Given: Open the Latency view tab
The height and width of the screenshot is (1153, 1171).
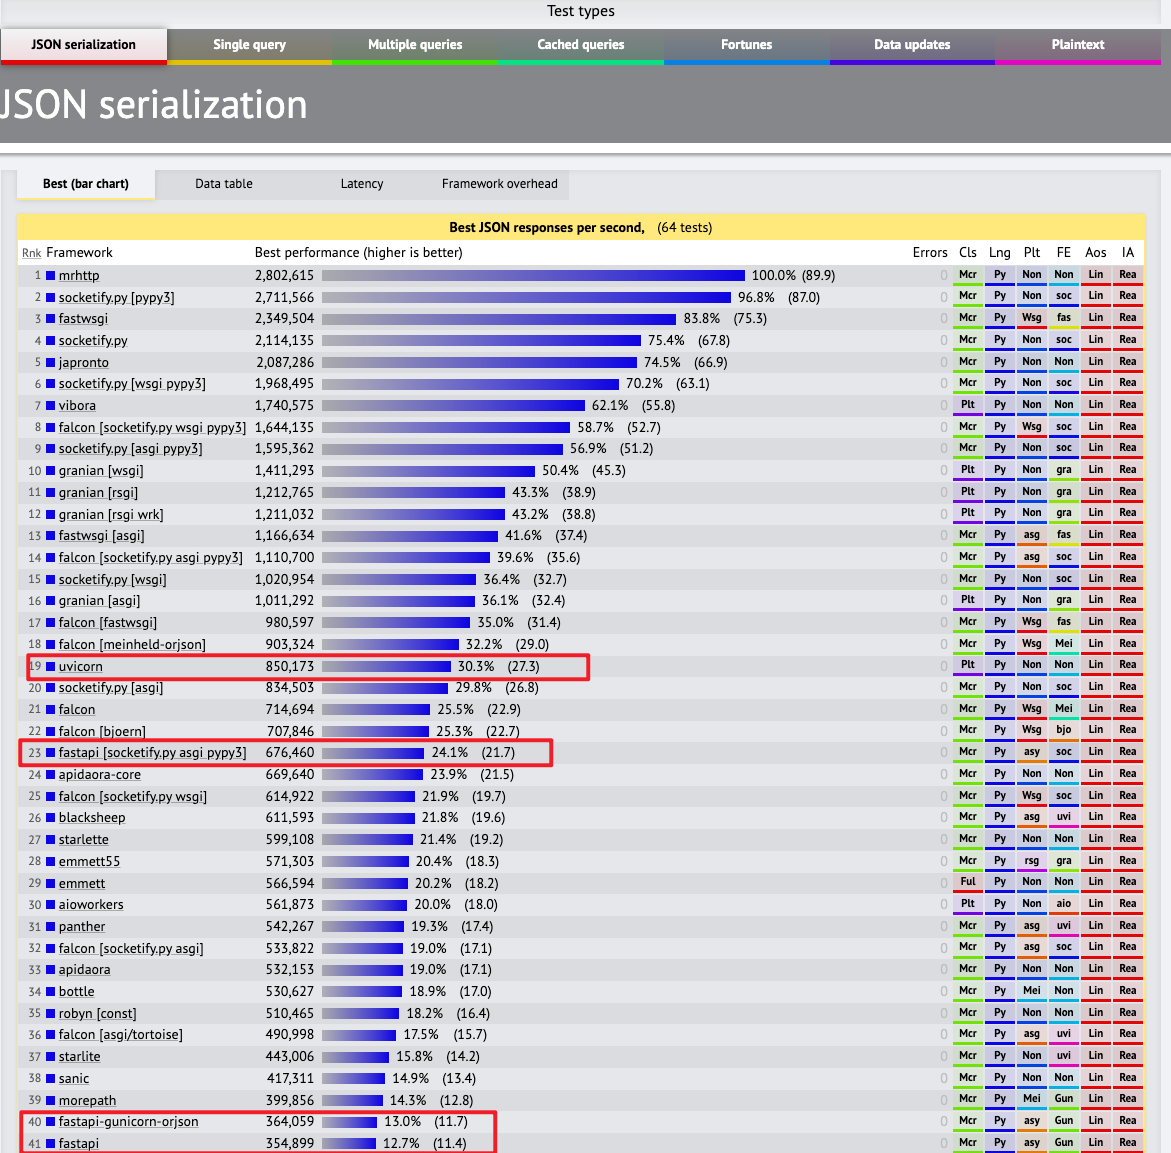Looking at the screenshot, I should 362,184.
